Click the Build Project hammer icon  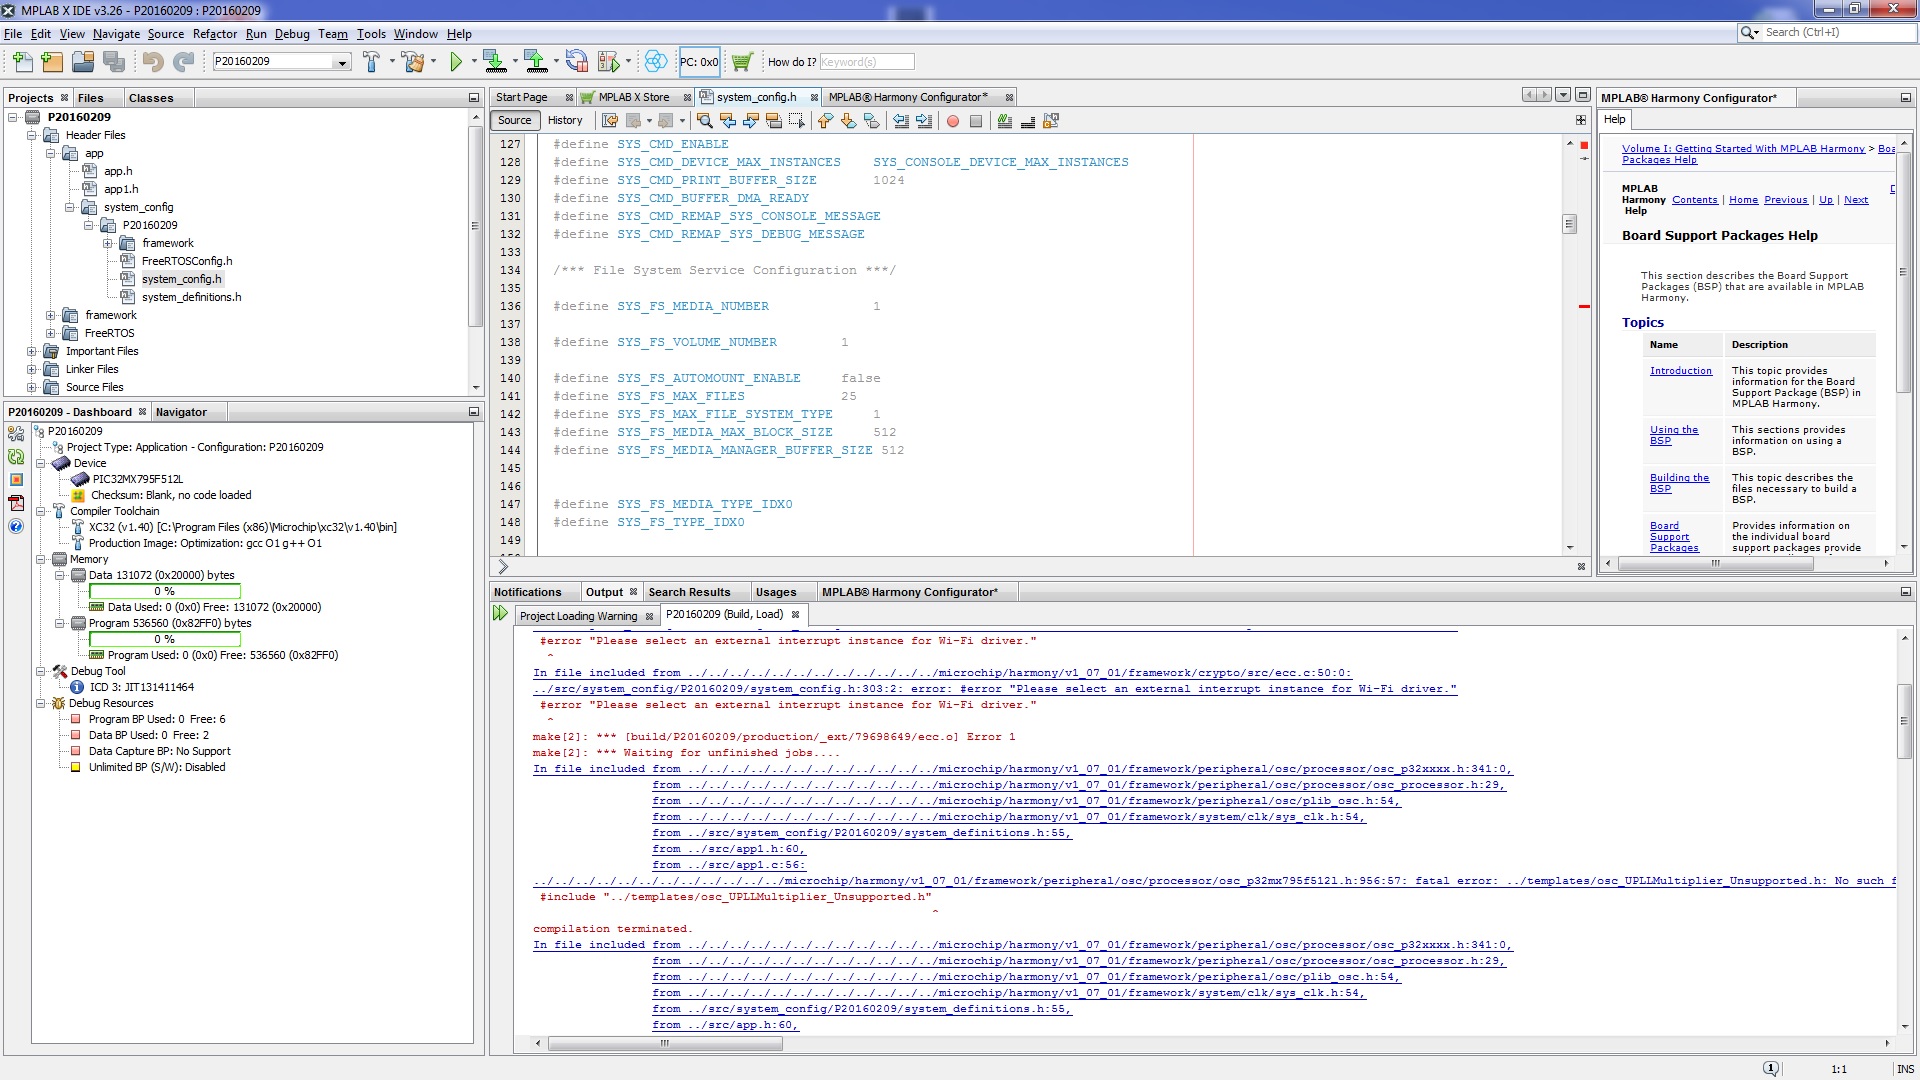tap(371, 62)
